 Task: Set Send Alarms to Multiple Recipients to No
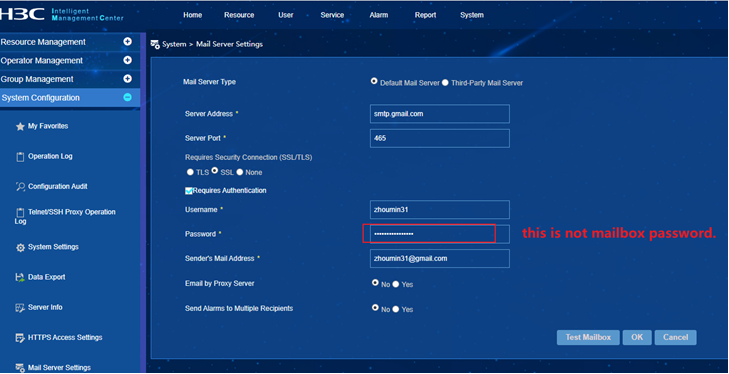pos(375,307)
